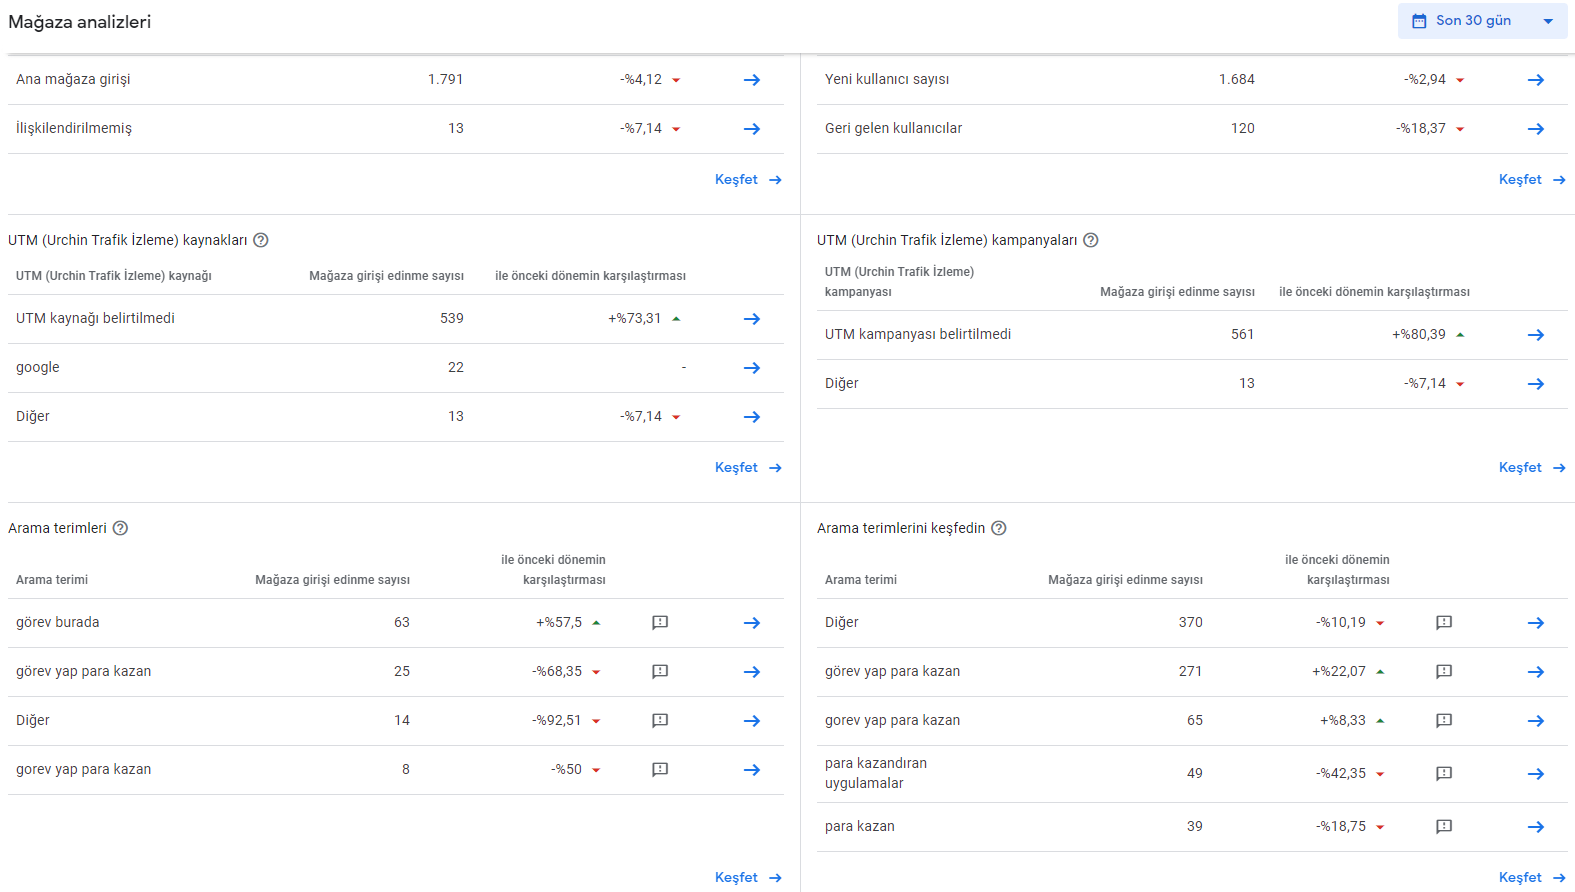1575x892 pixels.
Task: Open arrow for para kazan row
Action: coord(1536,827)
